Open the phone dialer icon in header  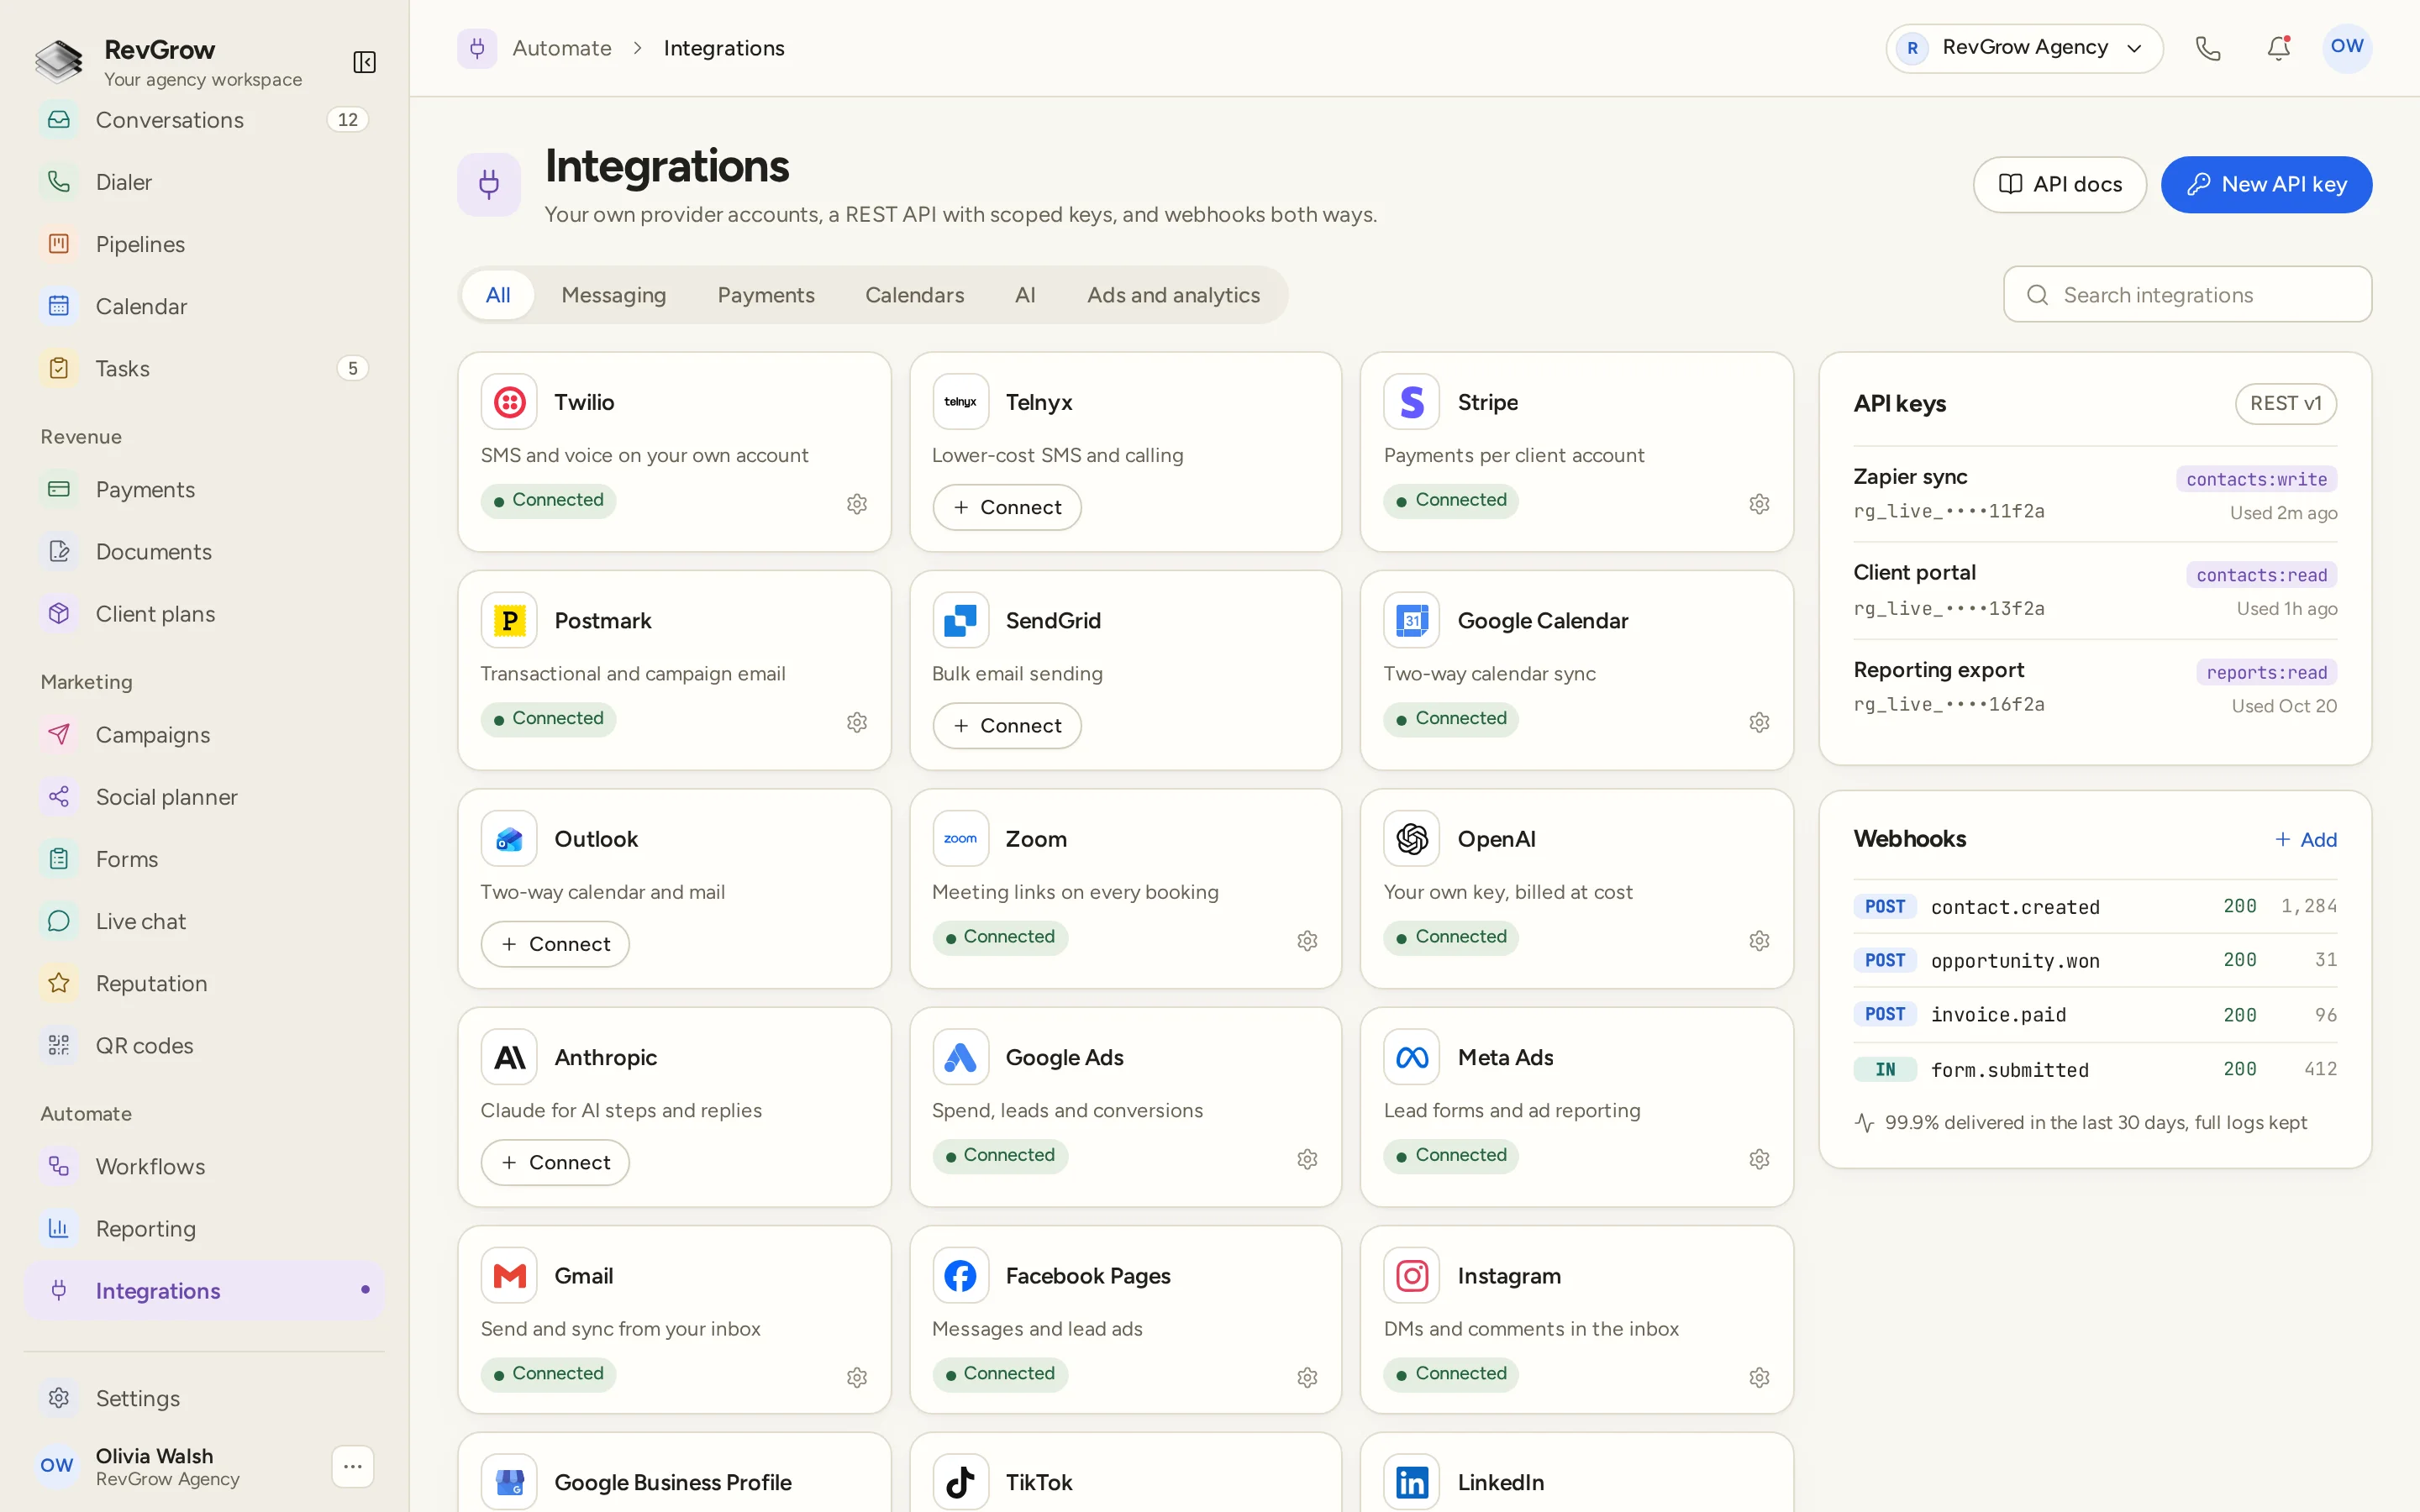(x=2208, y=48)
